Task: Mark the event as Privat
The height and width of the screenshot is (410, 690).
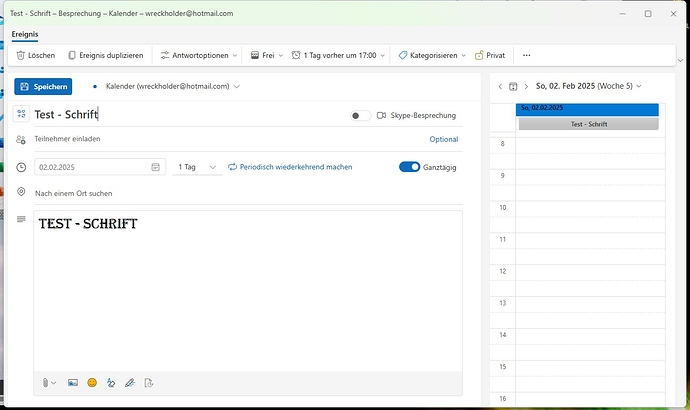Action: pyautogui.click(x=490, y=55)
